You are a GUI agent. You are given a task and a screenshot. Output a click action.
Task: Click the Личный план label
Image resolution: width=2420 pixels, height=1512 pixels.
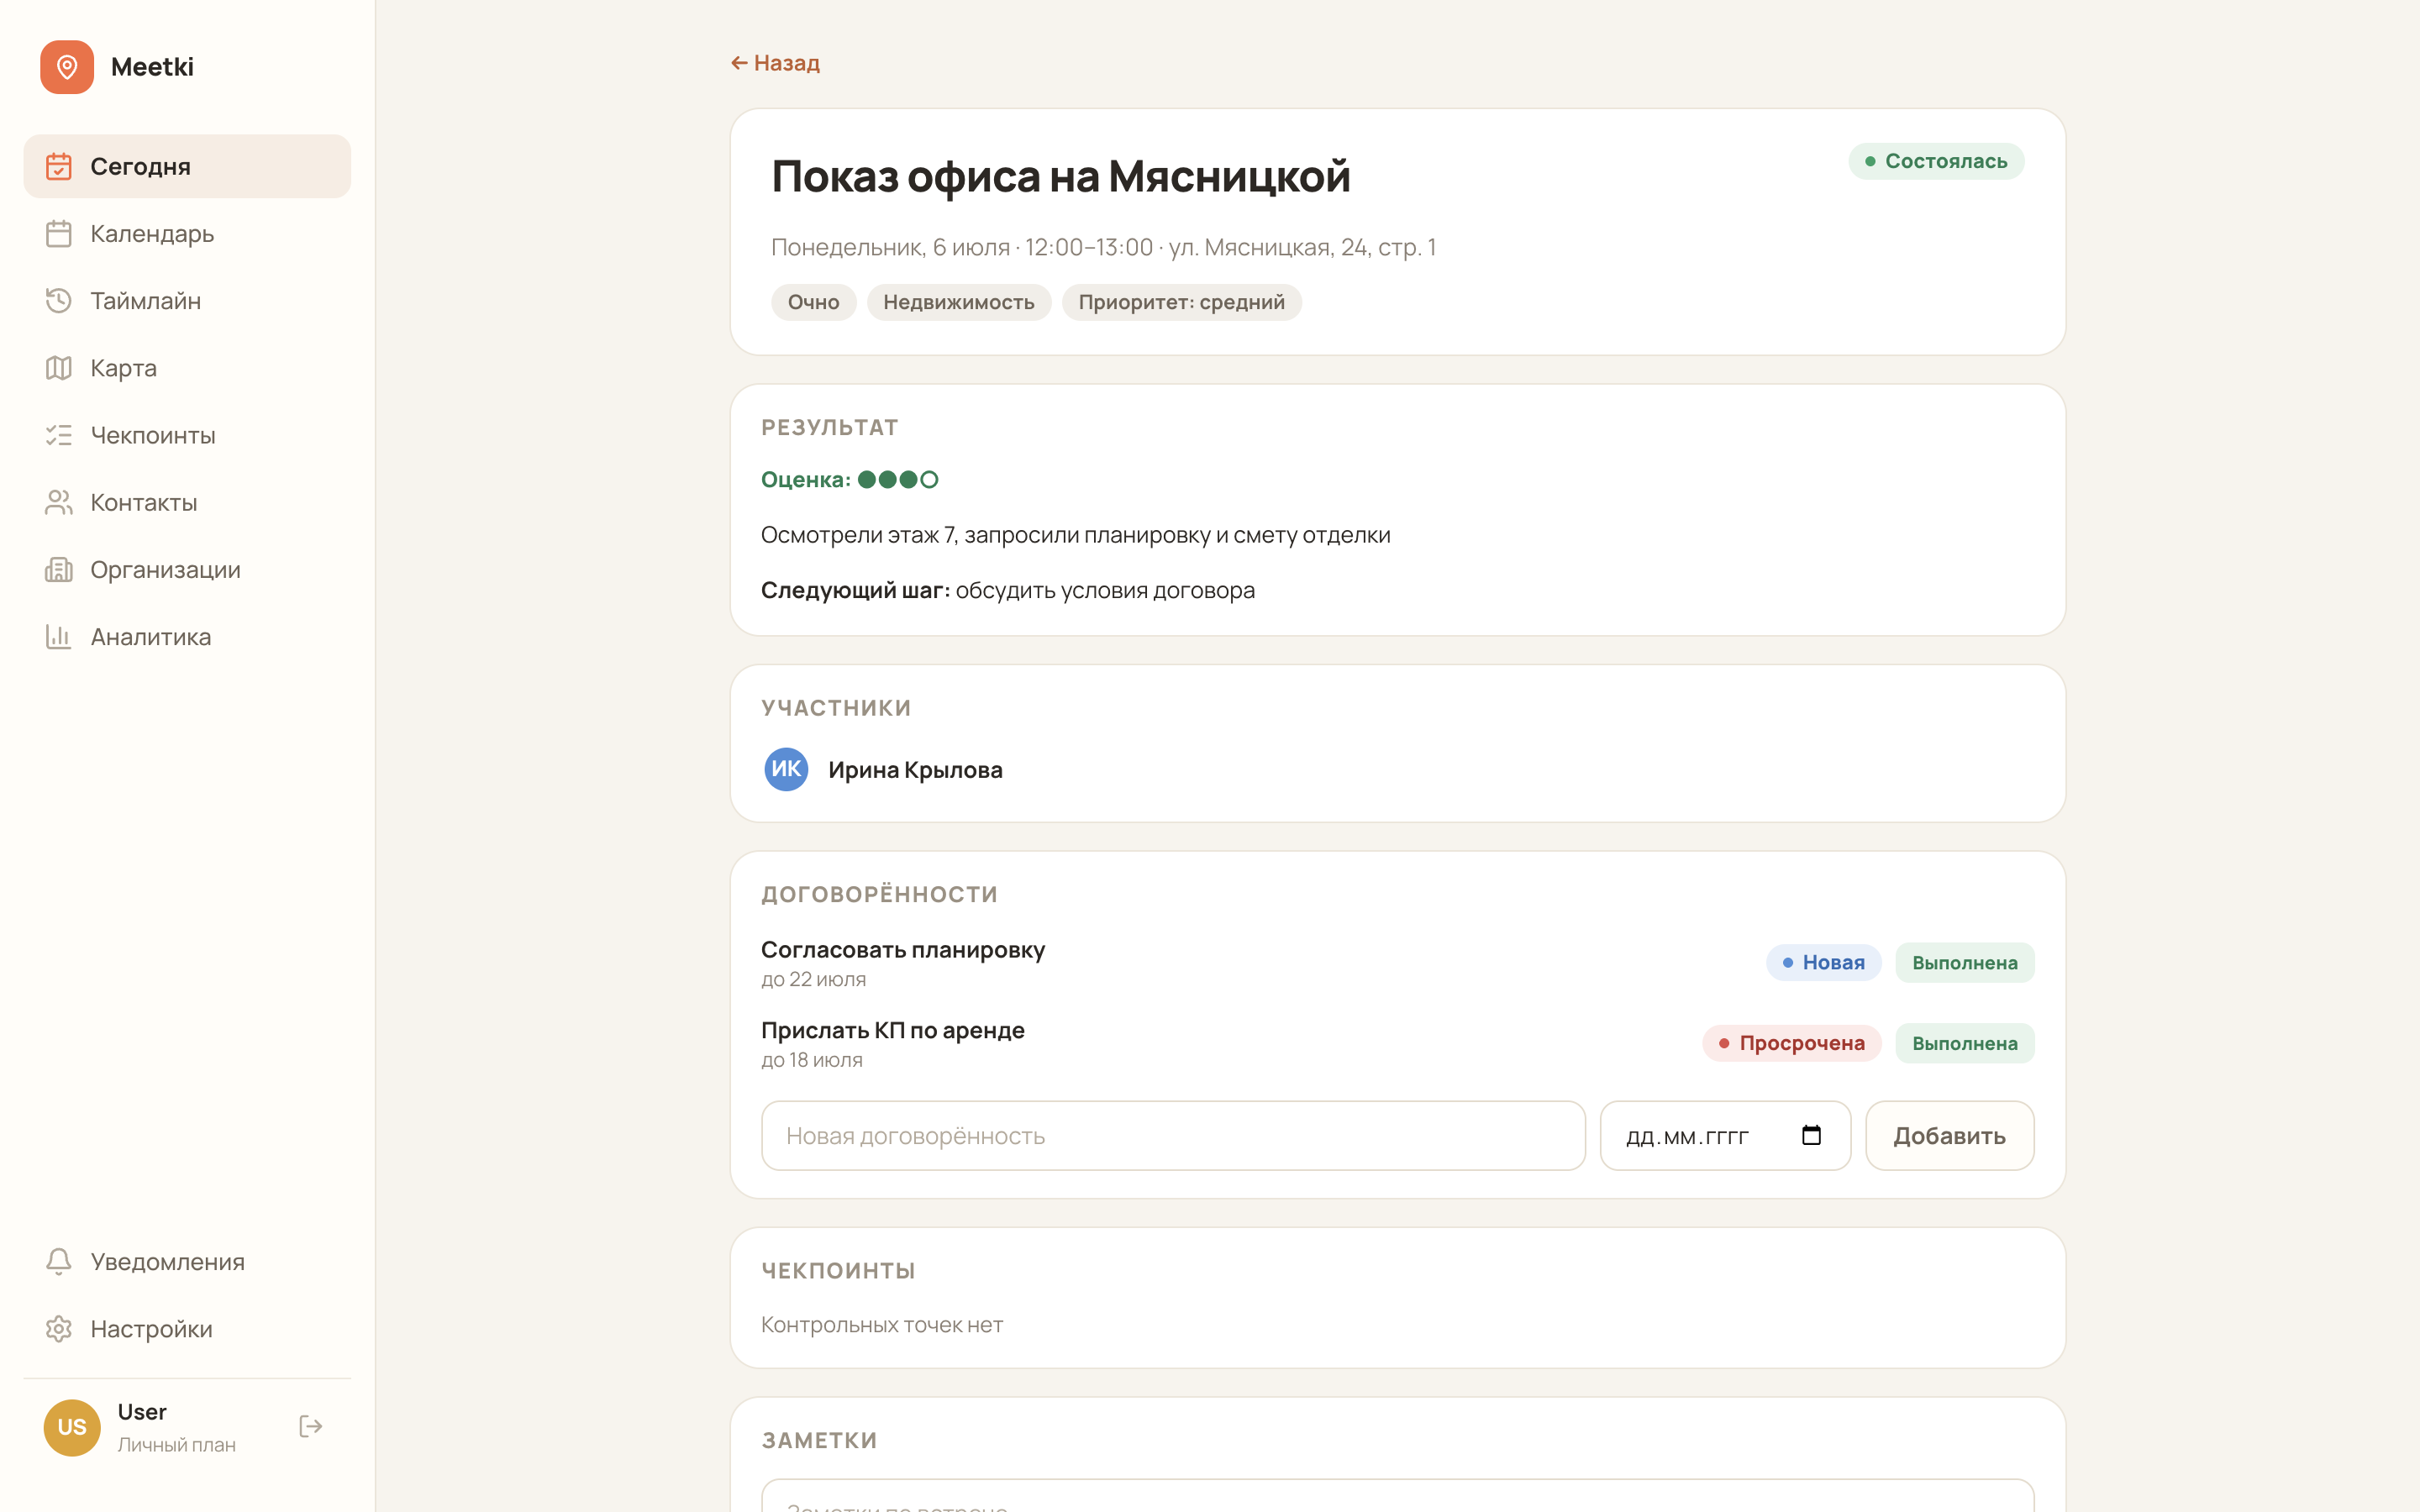click(177, 1445)
